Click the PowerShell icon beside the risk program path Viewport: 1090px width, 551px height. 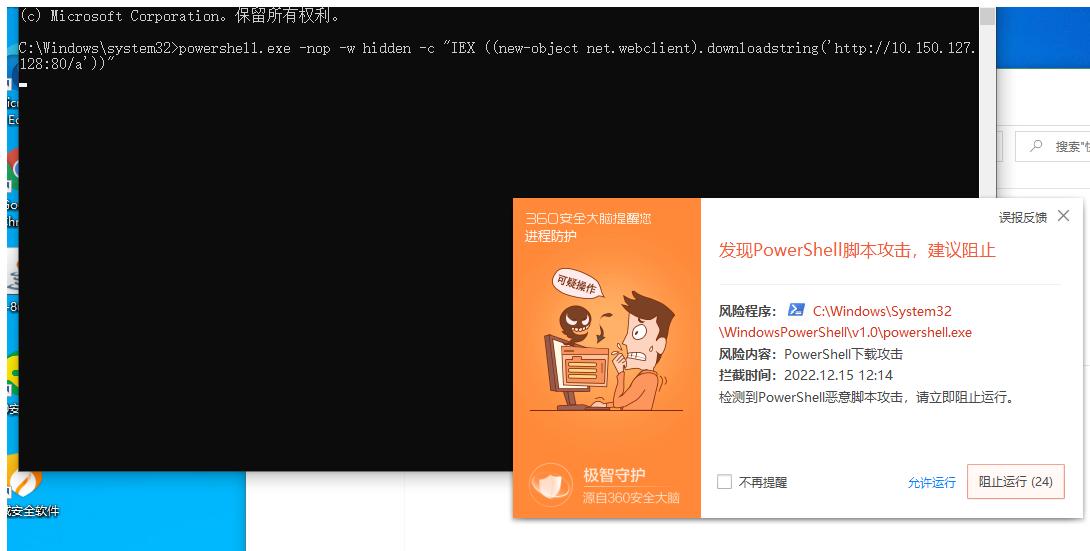click(796, 310)
